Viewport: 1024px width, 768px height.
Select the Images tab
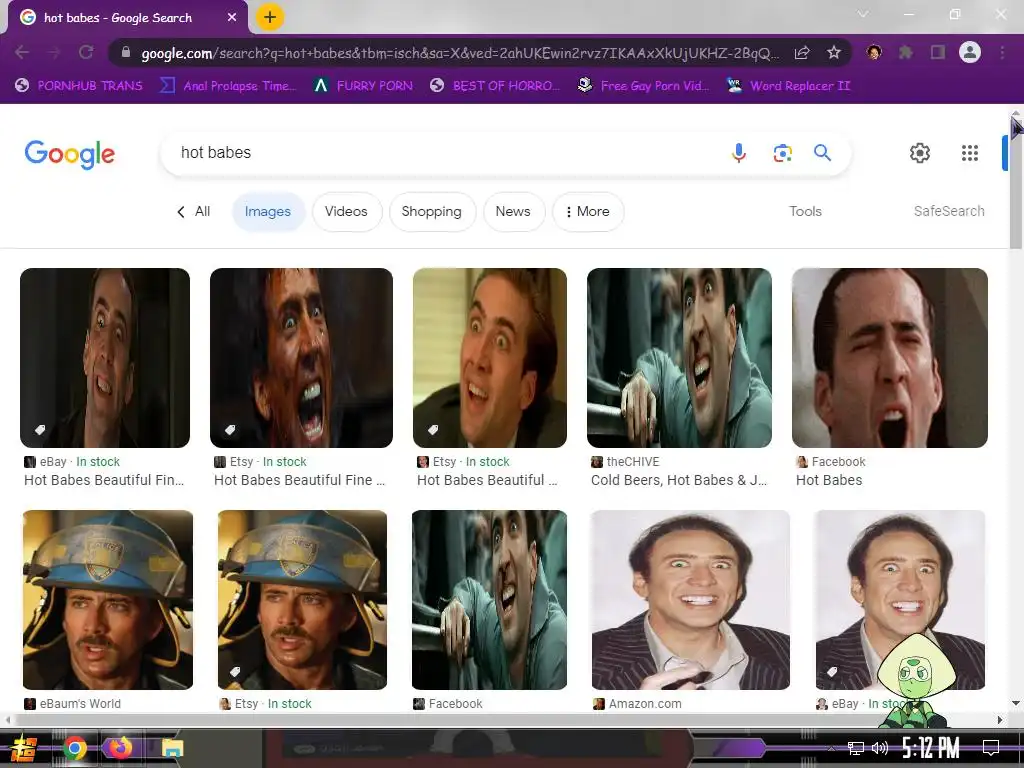click(x=268, y=212)
